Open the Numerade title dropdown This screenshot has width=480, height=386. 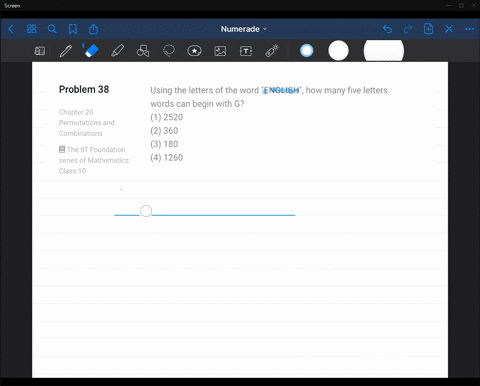244,29
